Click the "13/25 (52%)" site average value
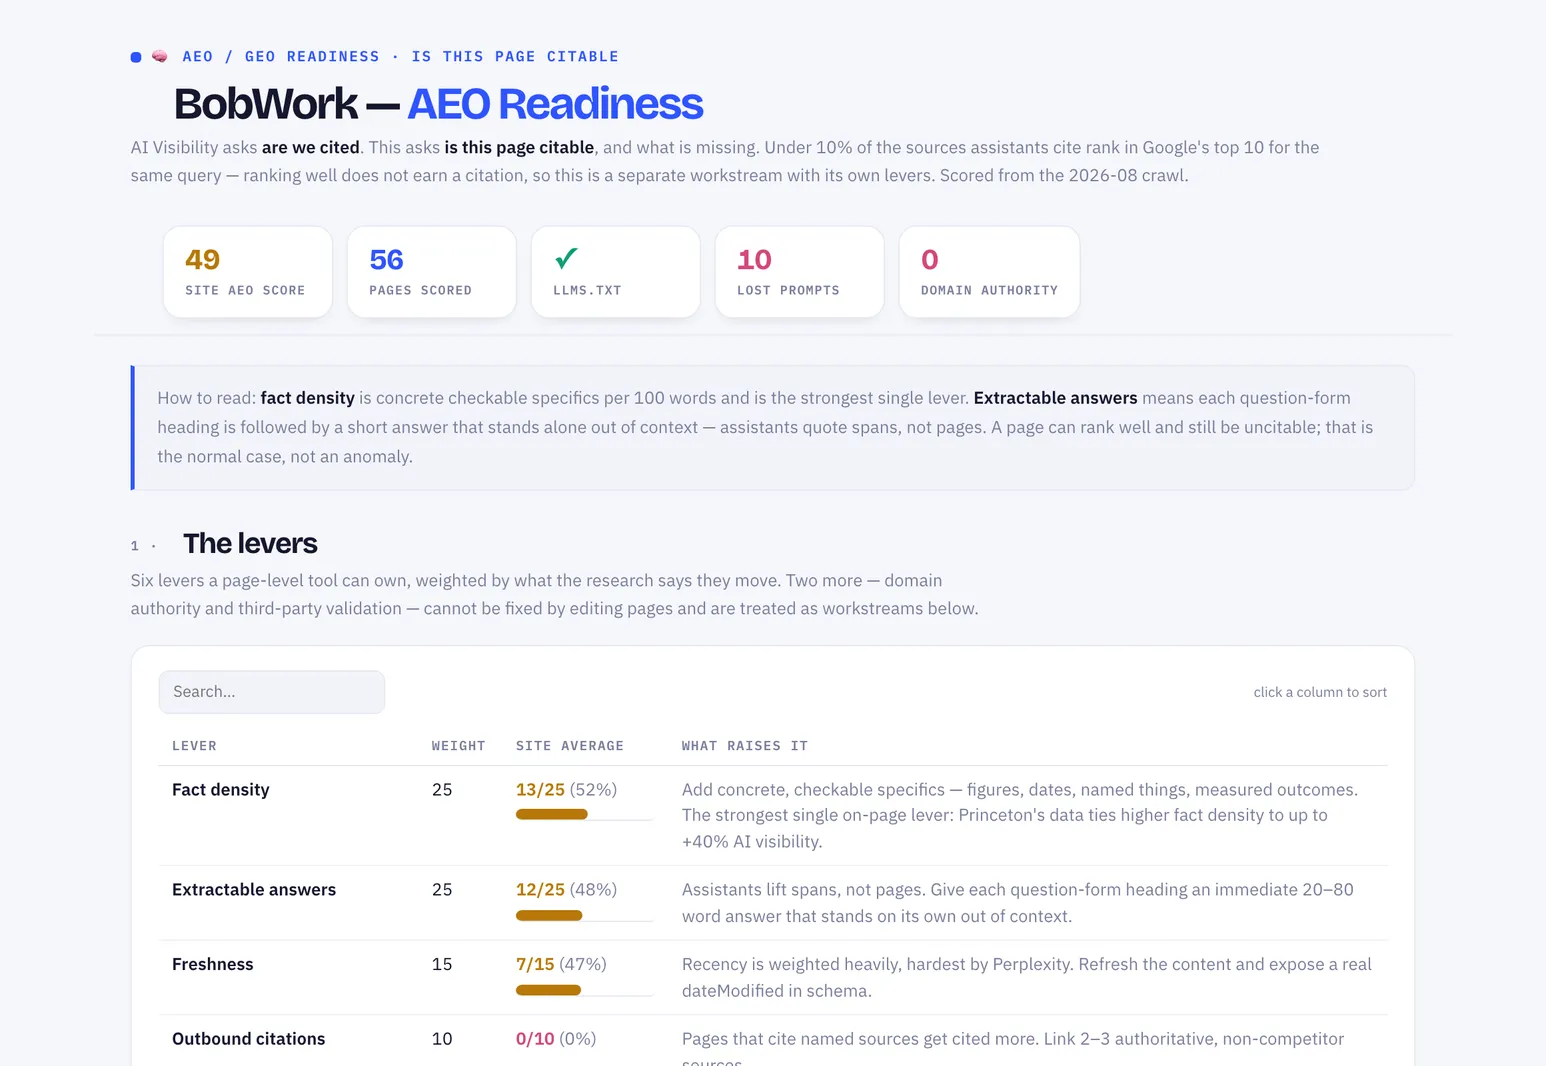Viewport: 1546px width, 1066px height. tap(566, 790)
